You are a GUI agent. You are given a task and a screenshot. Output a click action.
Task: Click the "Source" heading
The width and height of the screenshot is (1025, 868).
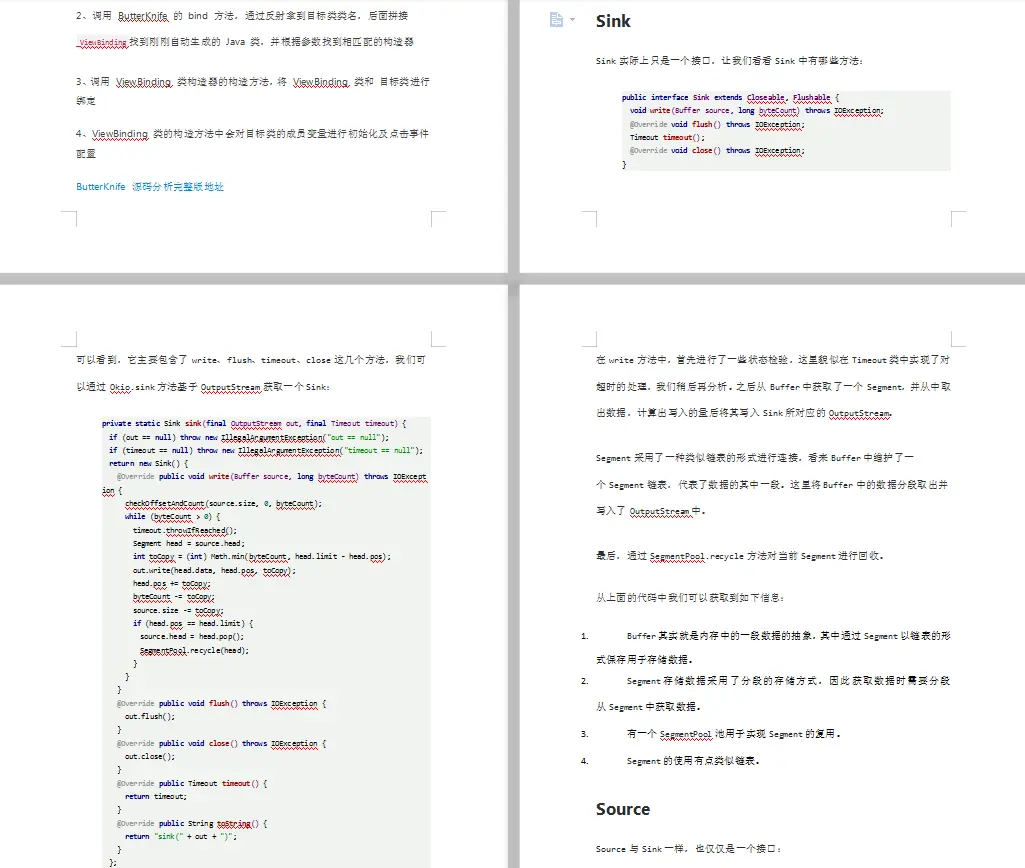[x=623, y=809]
